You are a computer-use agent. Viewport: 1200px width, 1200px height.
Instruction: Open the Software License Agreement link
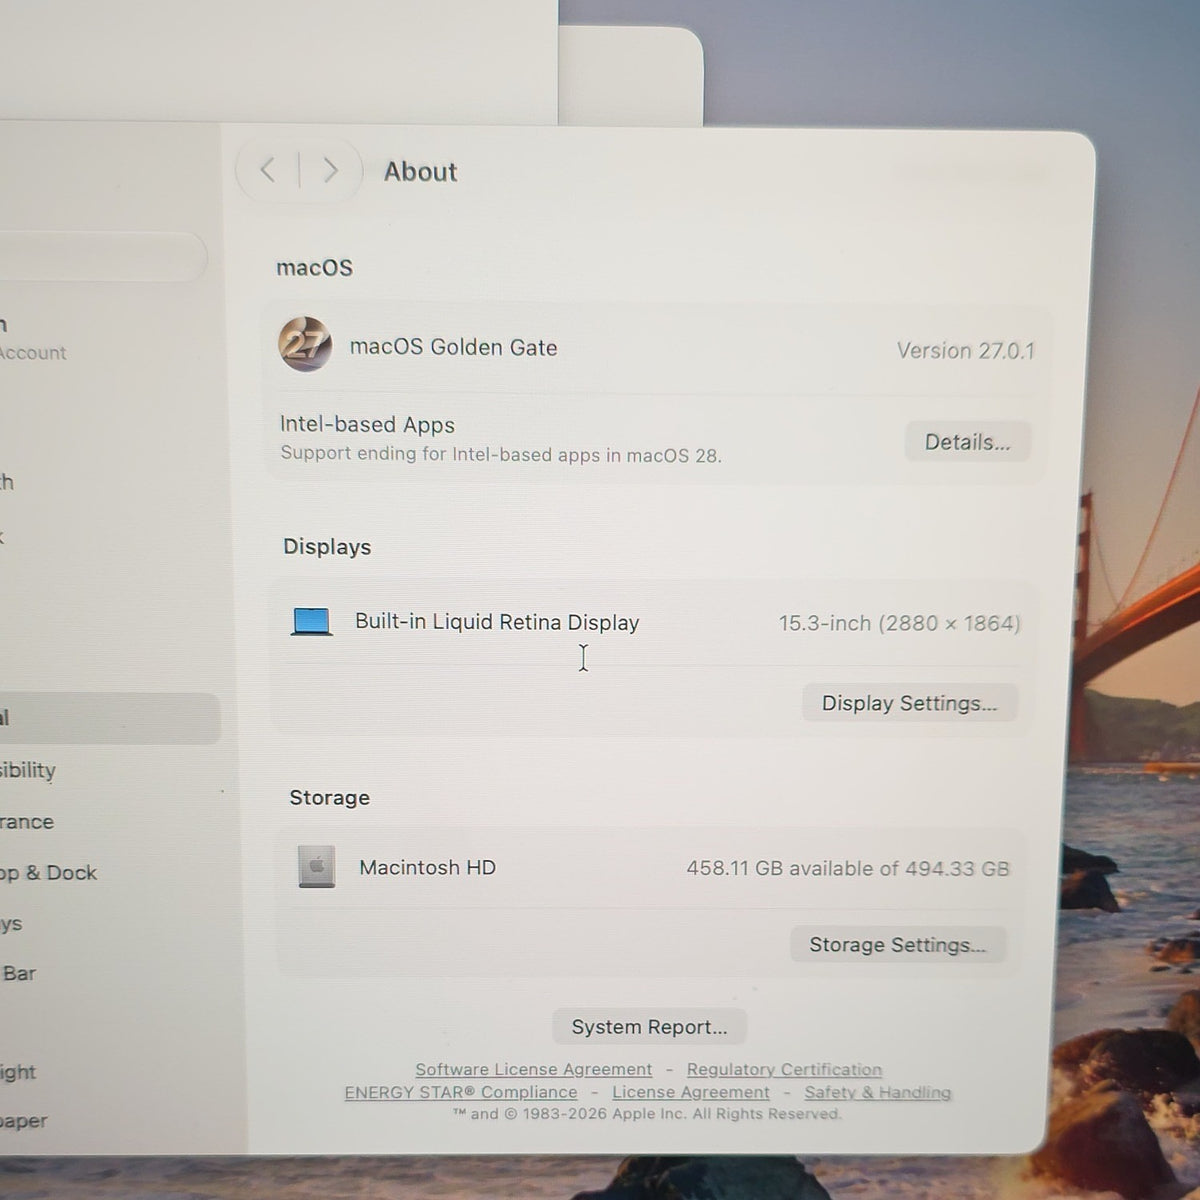click(533, 1069)
